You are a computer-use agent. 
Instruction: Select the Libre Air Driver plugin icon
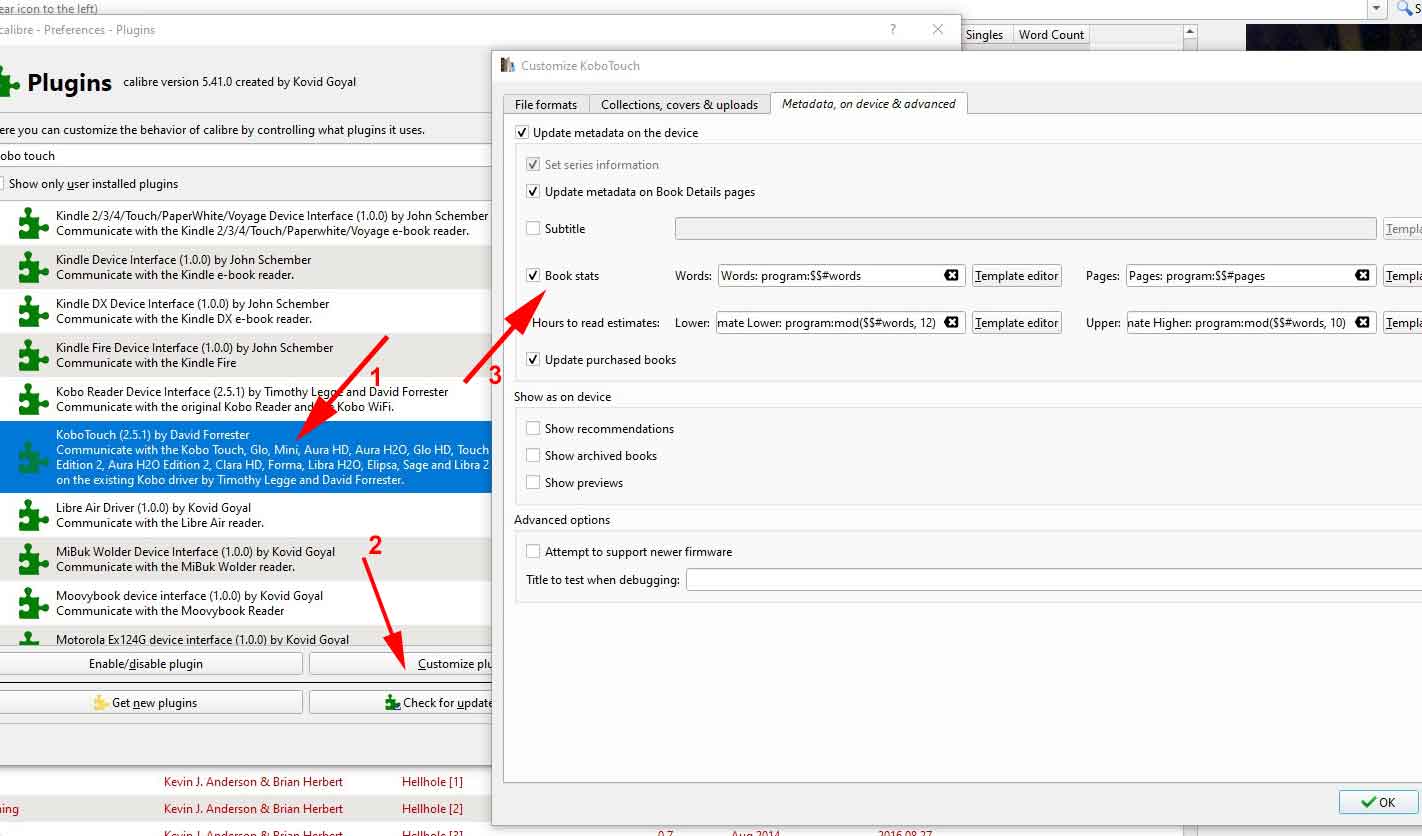[34, 515]
